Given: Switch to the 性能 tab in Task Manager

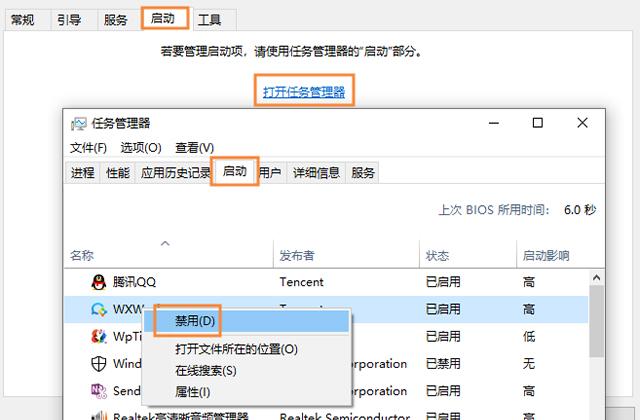Looking at the screenshot, I should click(x=118, y=173).
